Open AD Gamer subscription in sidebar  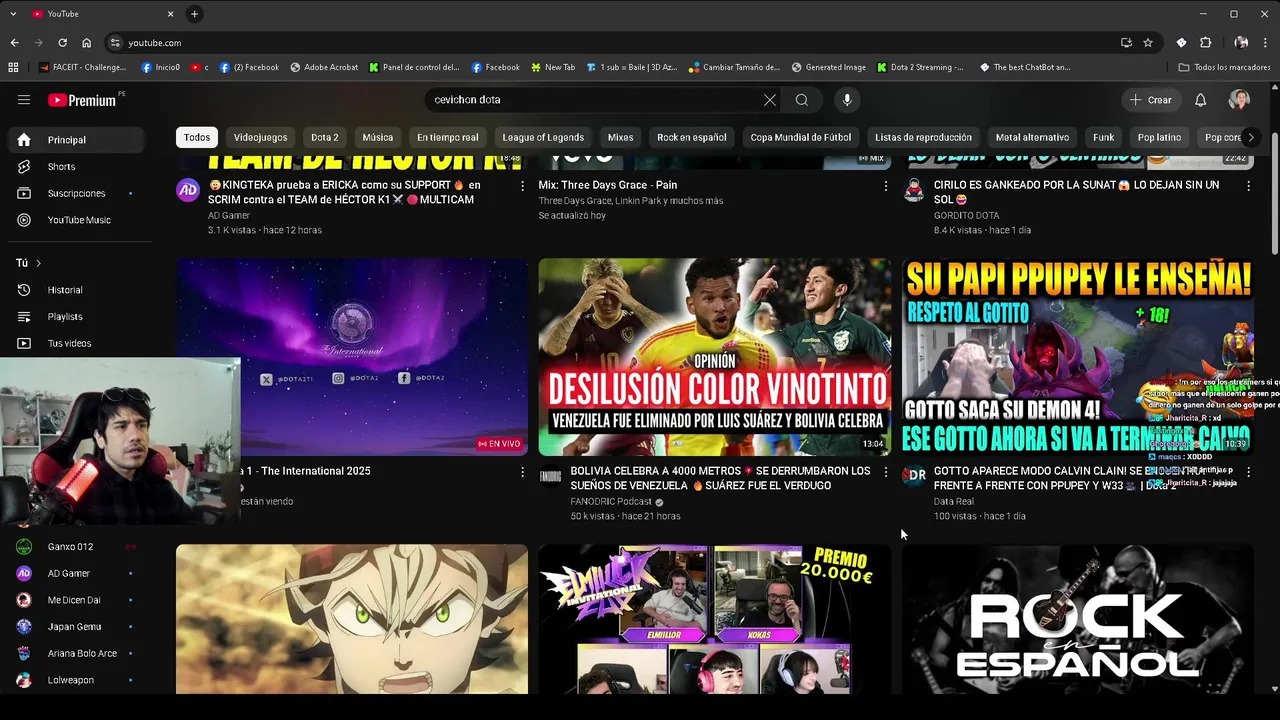76,573
